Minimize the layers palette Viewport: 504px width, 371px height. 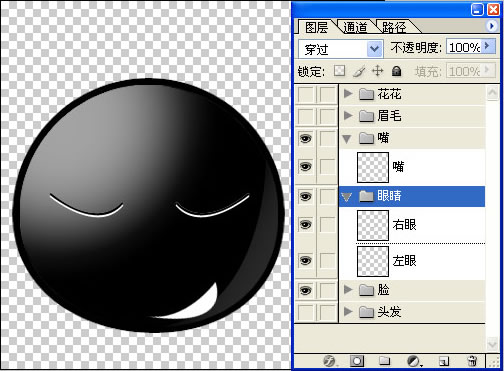[x=477, y=9]
